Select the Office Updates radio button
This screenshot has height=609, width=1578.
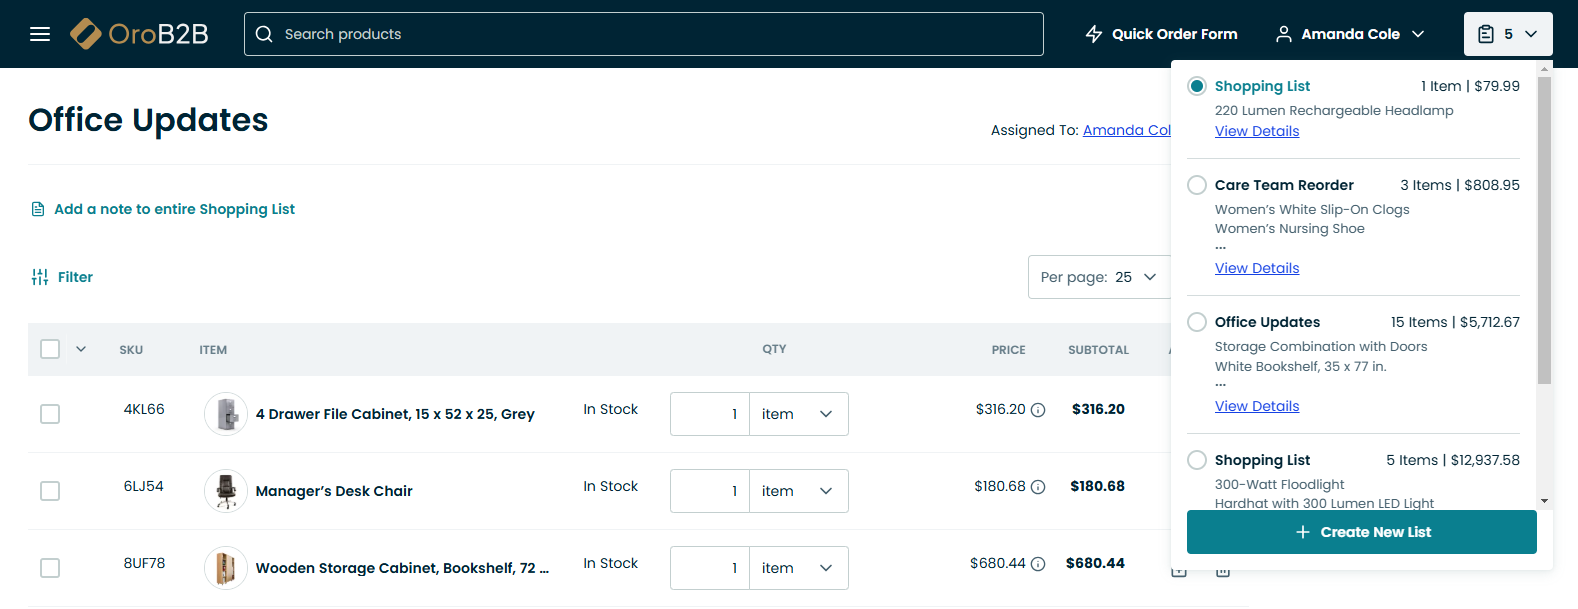coord(1197,322)
